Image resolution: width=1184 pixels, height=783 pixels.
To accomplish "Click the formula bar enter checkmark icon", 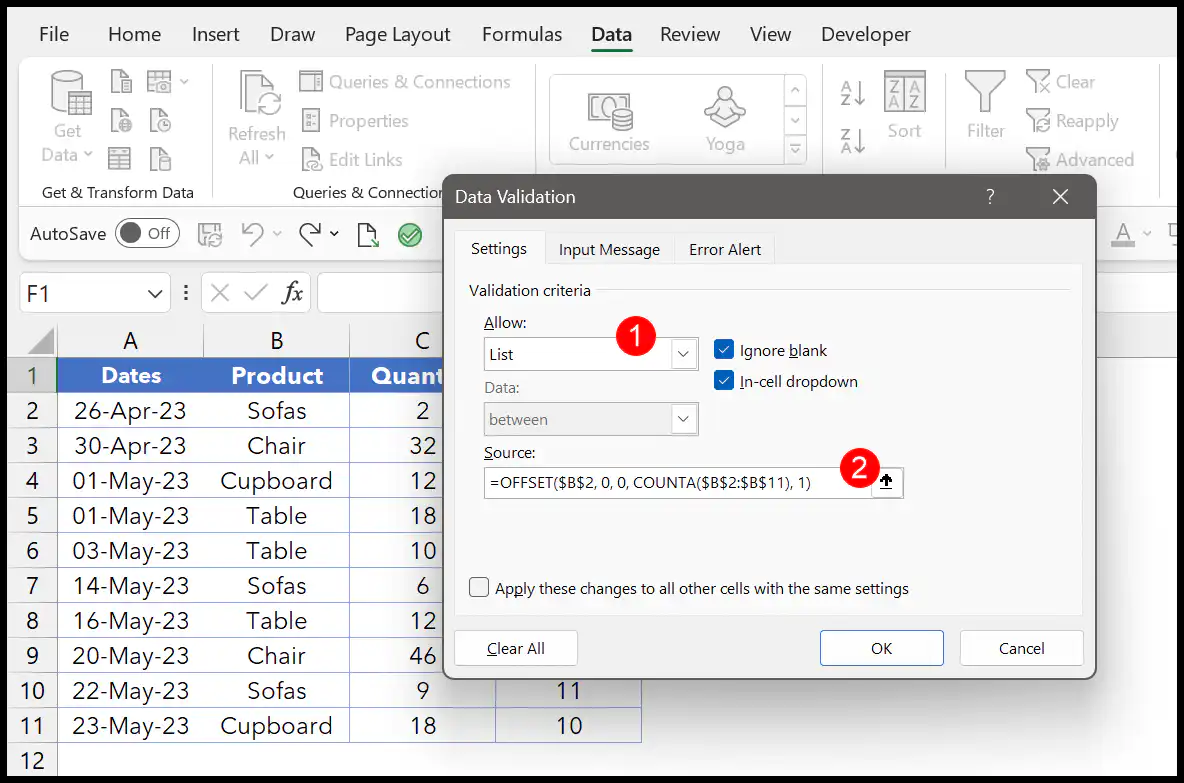I will pyautogui.click(x=256, y=292).
